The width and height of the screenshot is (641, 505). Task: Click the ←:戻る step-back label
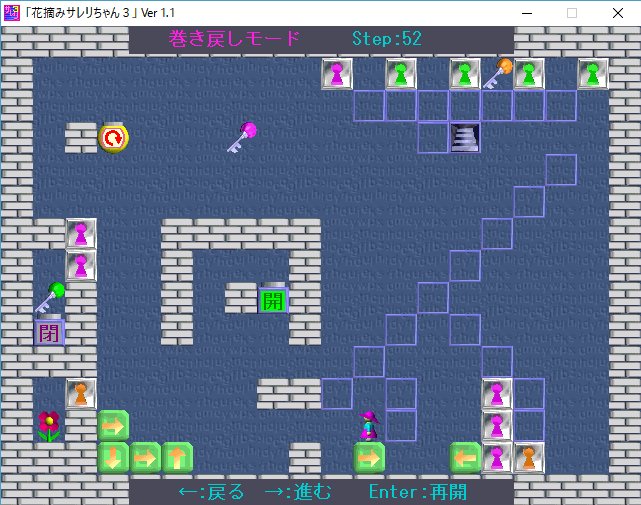(211, 492)
